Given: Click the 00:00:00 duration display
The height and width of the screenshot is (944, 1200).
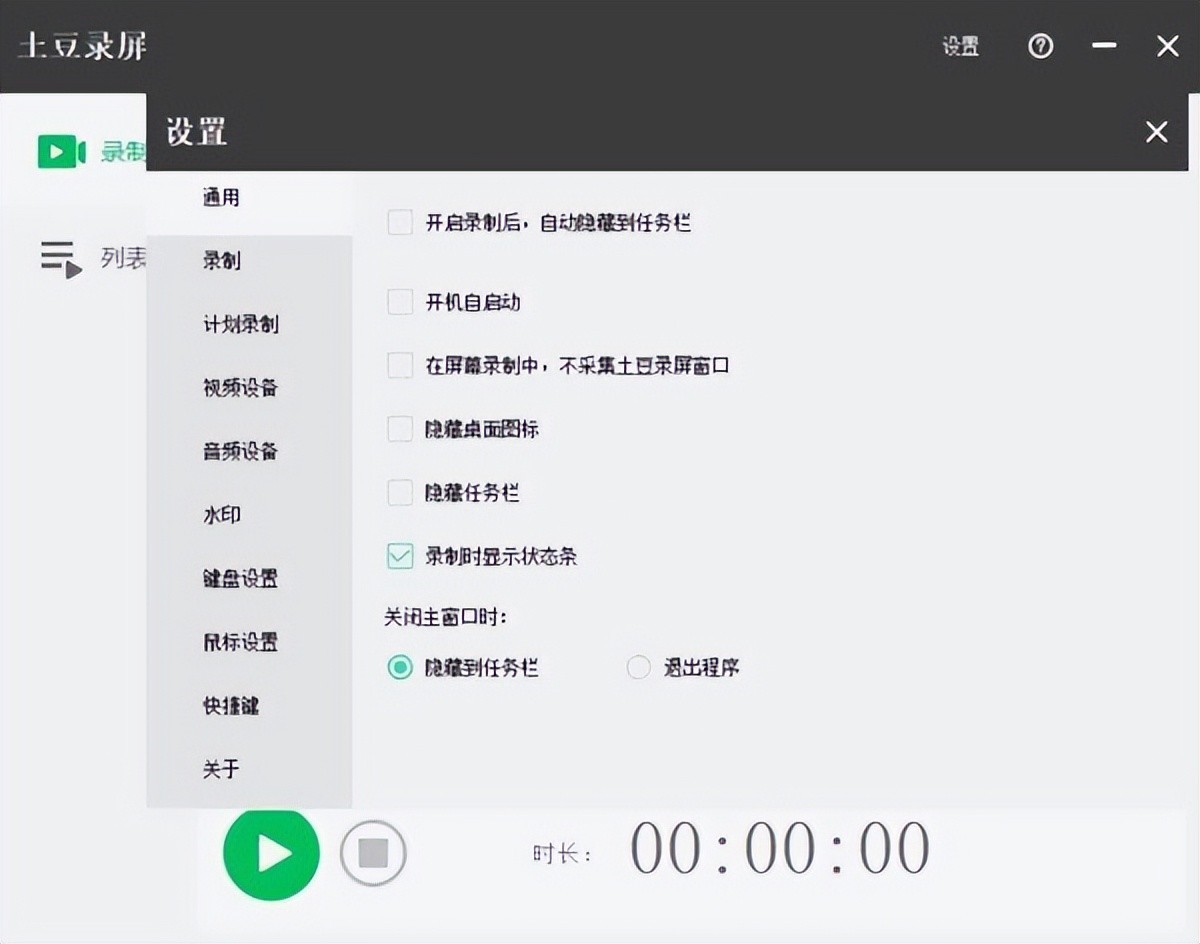Looking at the screenshot, I should pyautogui.click(x=780, y=849).
